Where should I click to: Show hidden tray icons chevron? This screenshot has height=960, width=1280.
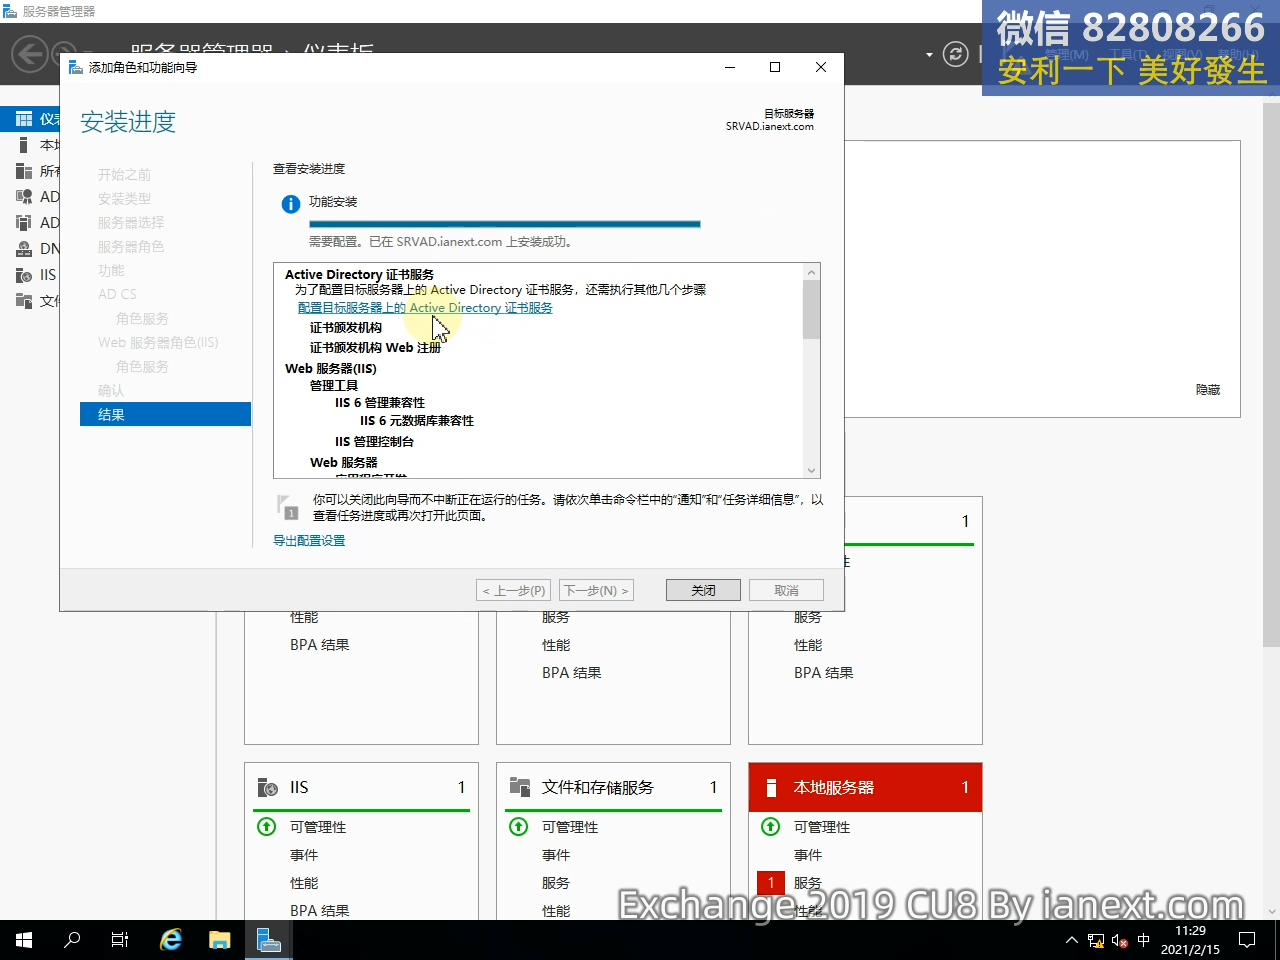[1072, 941]
